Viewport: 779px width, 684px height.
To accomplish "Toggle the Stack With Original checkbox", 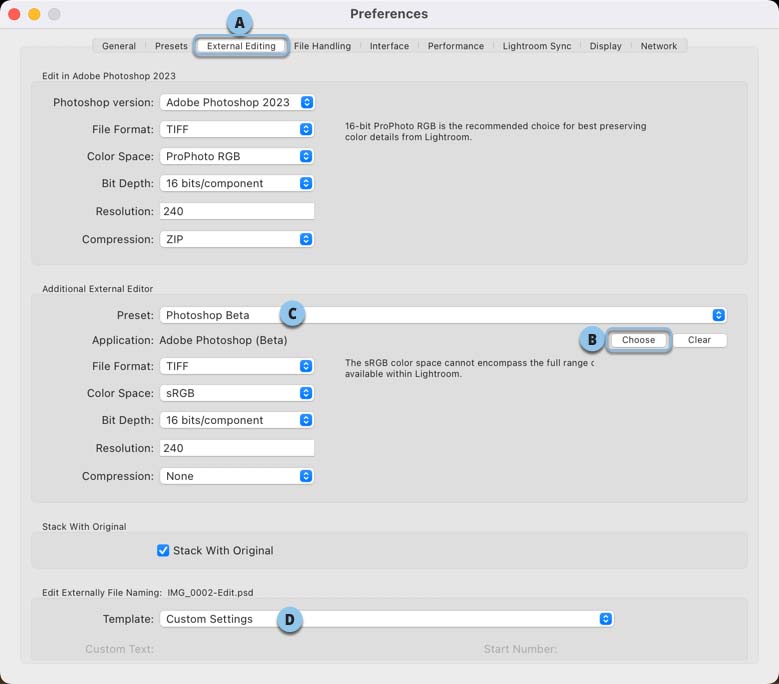I will [x=163, y=550].
